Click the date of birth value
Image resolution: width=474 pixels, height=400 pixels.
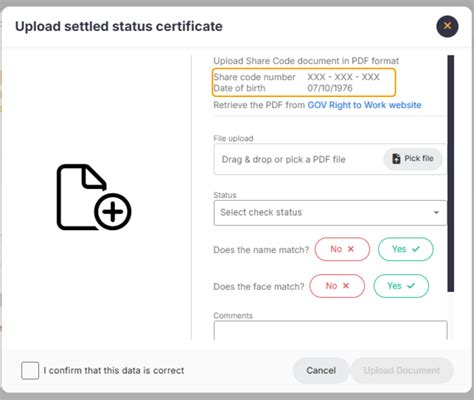tap(330, 88)
